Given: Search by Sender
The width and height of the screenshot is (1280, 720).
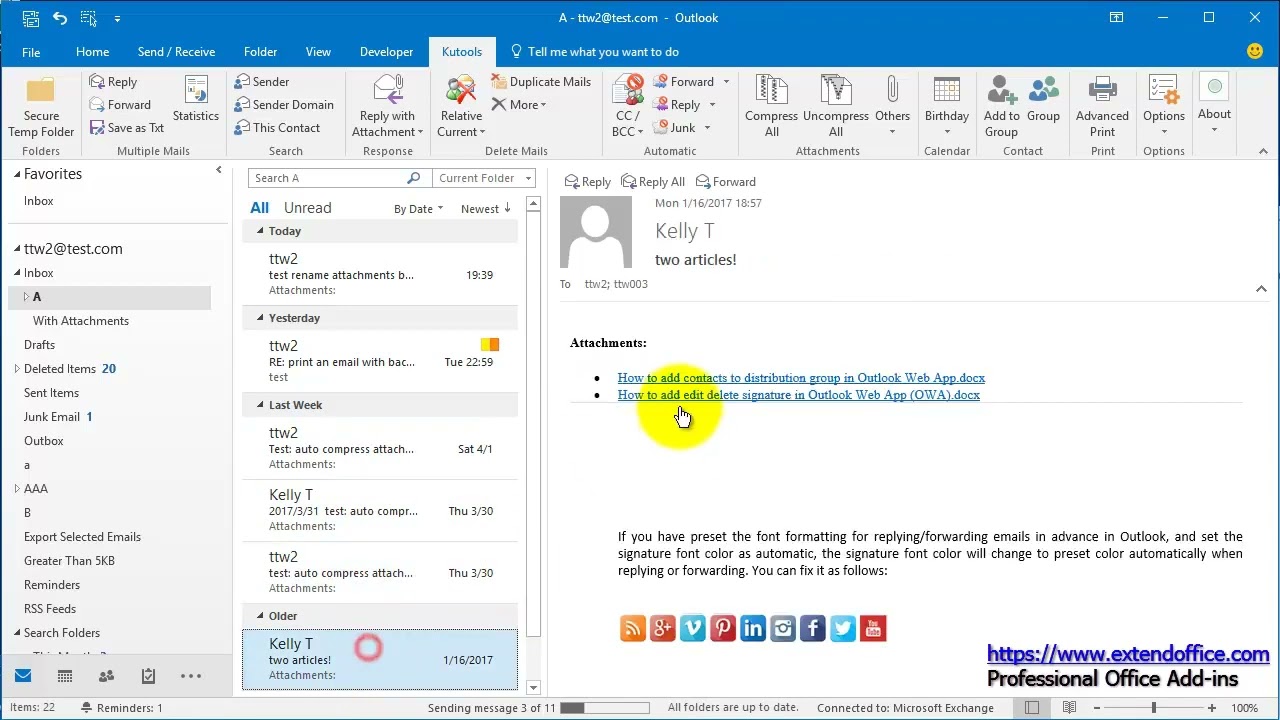Looking at the screenshot, I should click(x=262, y=82).
